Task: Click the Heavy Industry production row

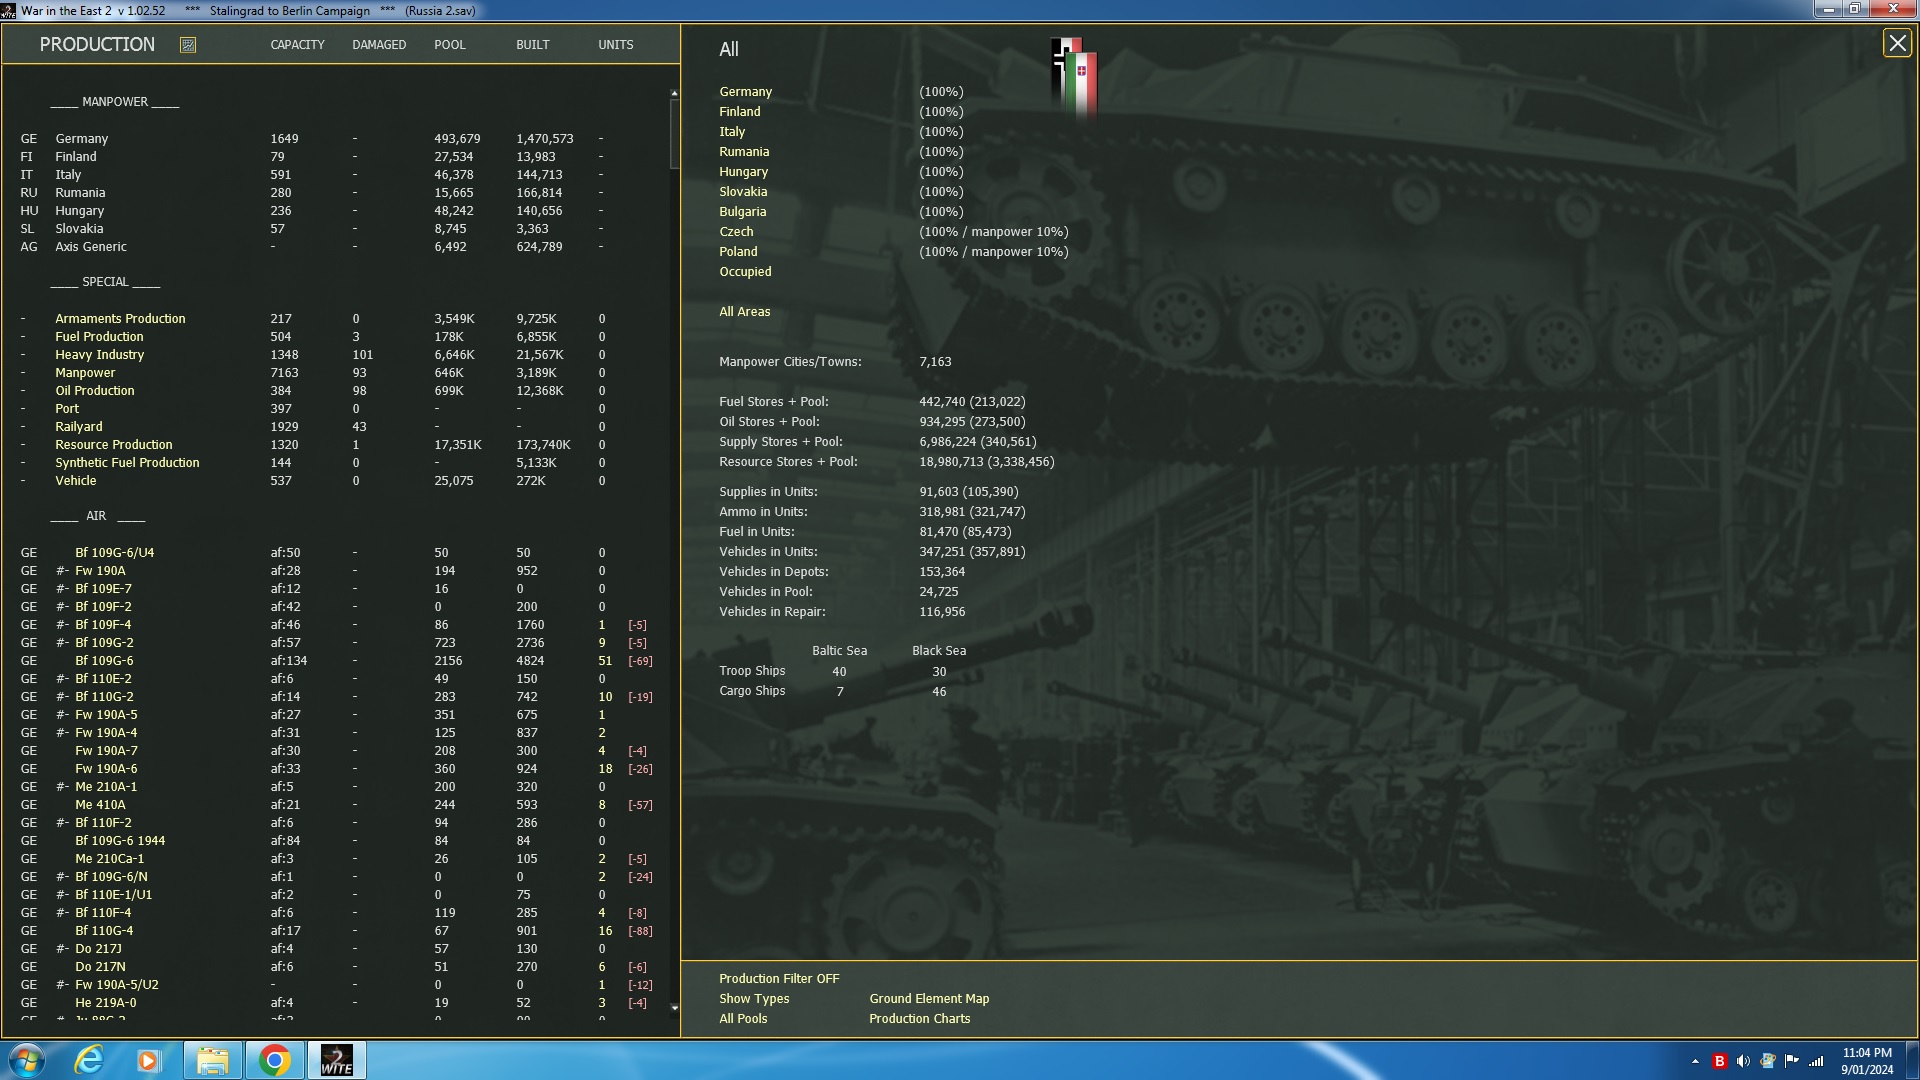Action: (98, 354)
